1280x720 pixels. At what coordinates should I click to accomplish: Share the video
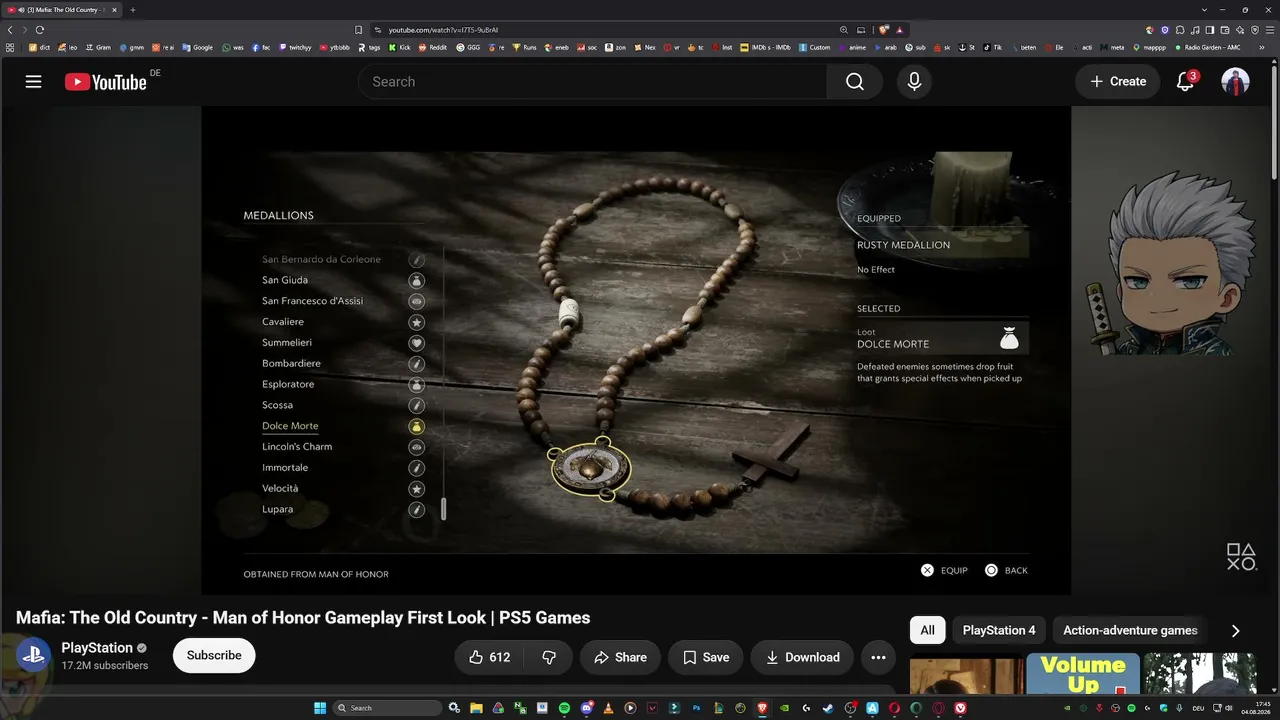[620, 657]
